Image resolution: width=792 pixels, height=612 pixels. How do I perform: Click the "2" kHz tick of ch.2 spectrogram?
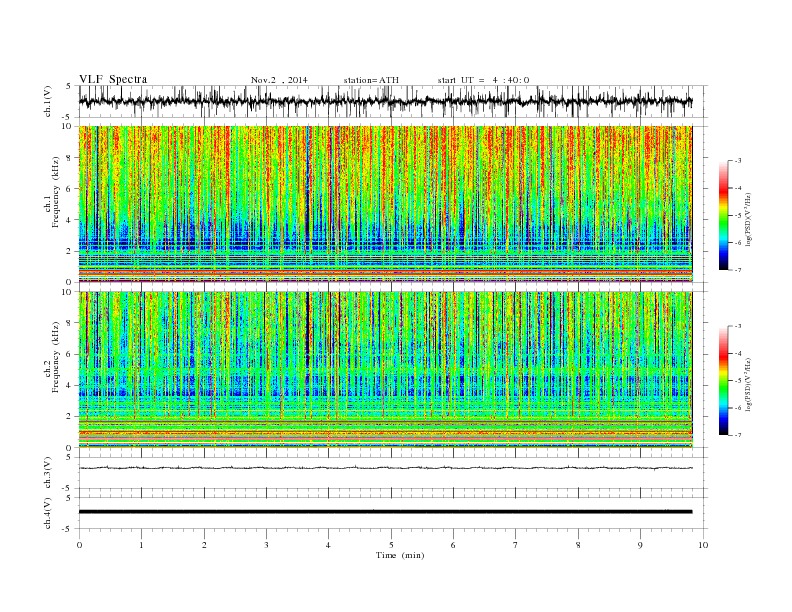click(69, 417)
